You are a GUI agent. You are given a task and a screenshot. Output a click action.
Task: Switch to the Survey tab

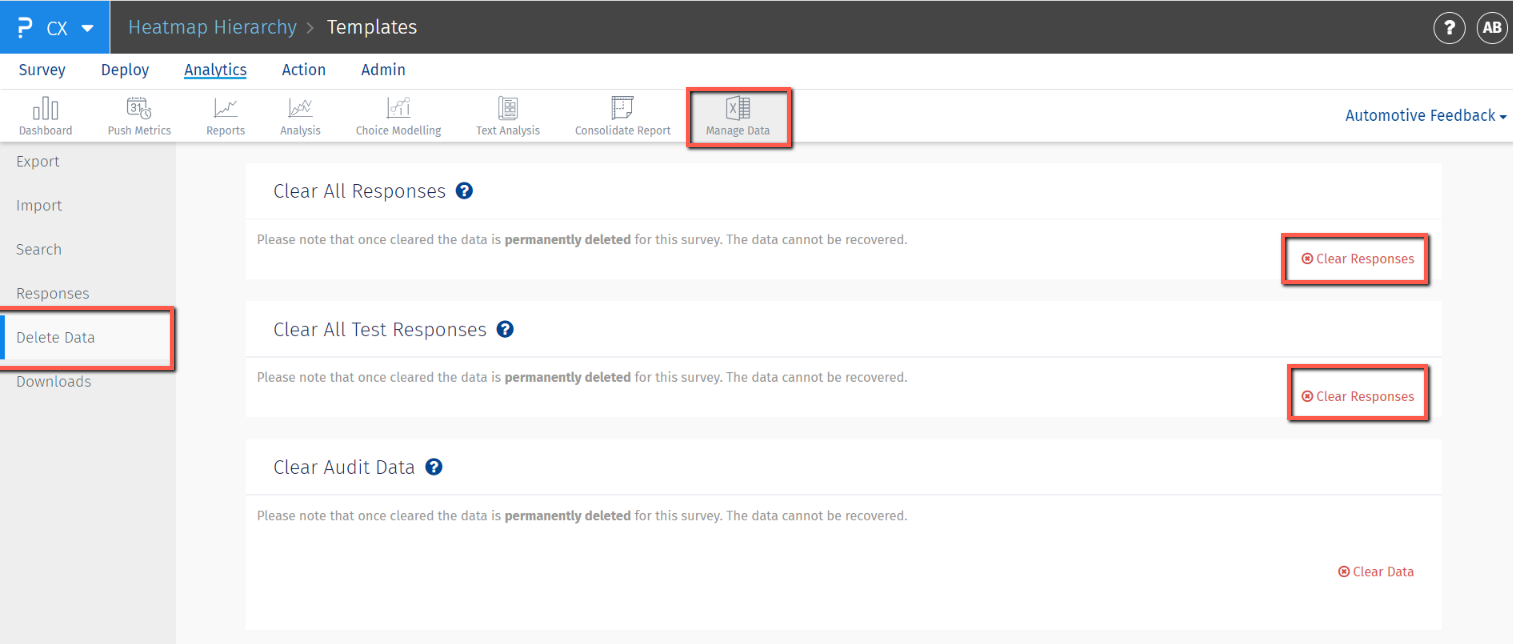point(42,70)
